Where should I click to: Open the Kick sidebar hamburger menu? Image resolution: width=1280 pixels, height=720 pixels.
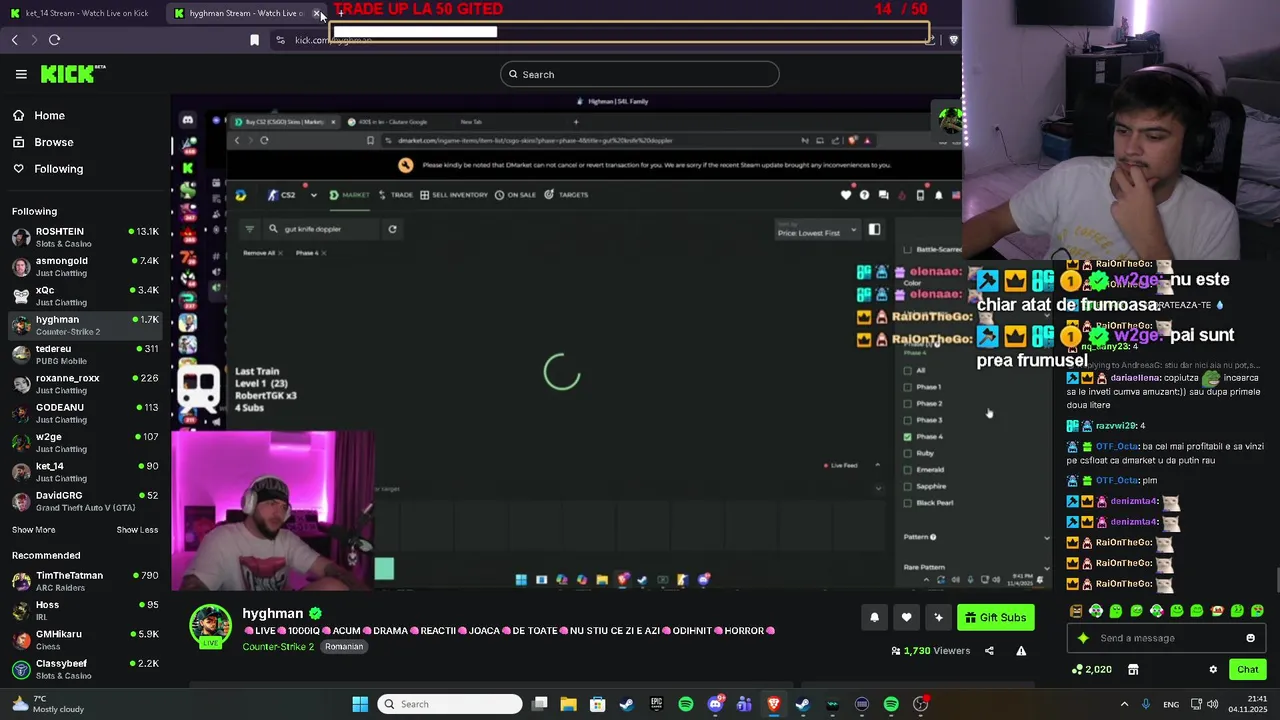click(21, 74)
